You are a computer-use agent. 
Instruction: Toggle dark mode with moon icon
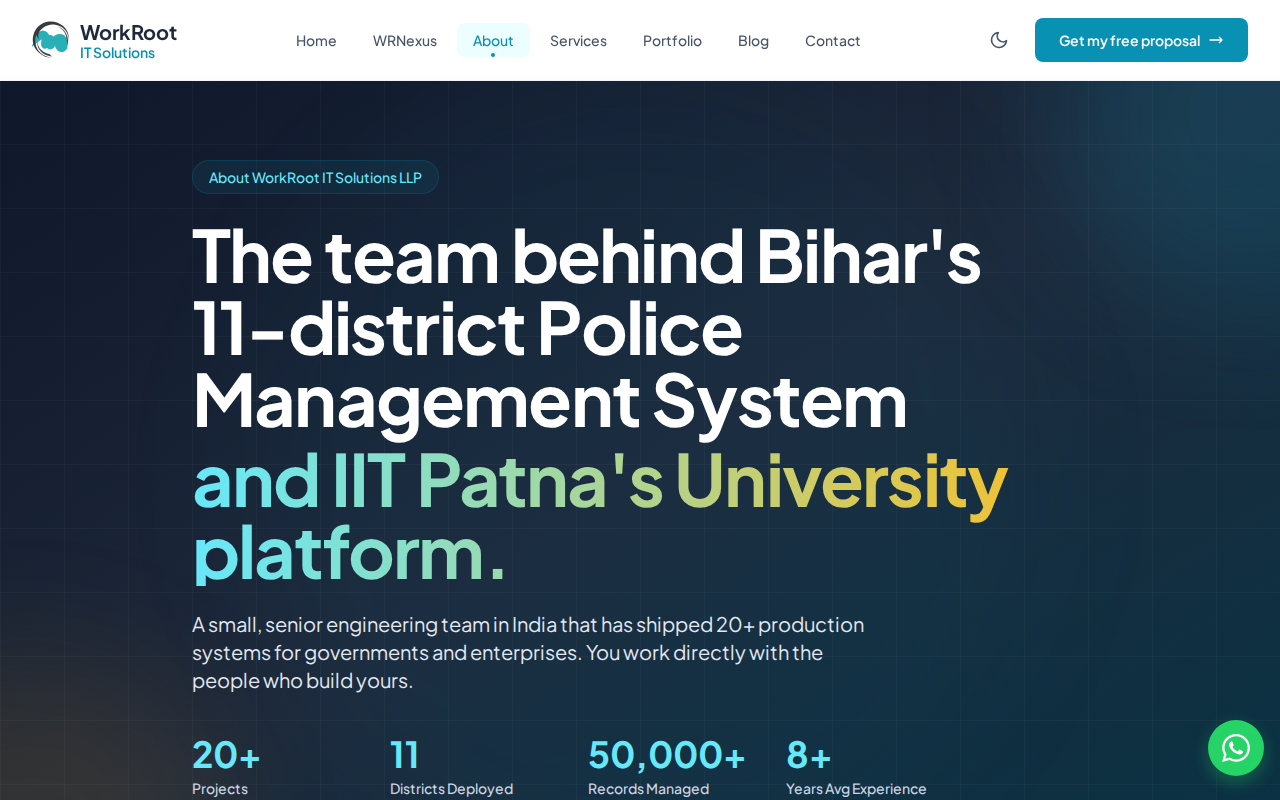click(999, 40)
